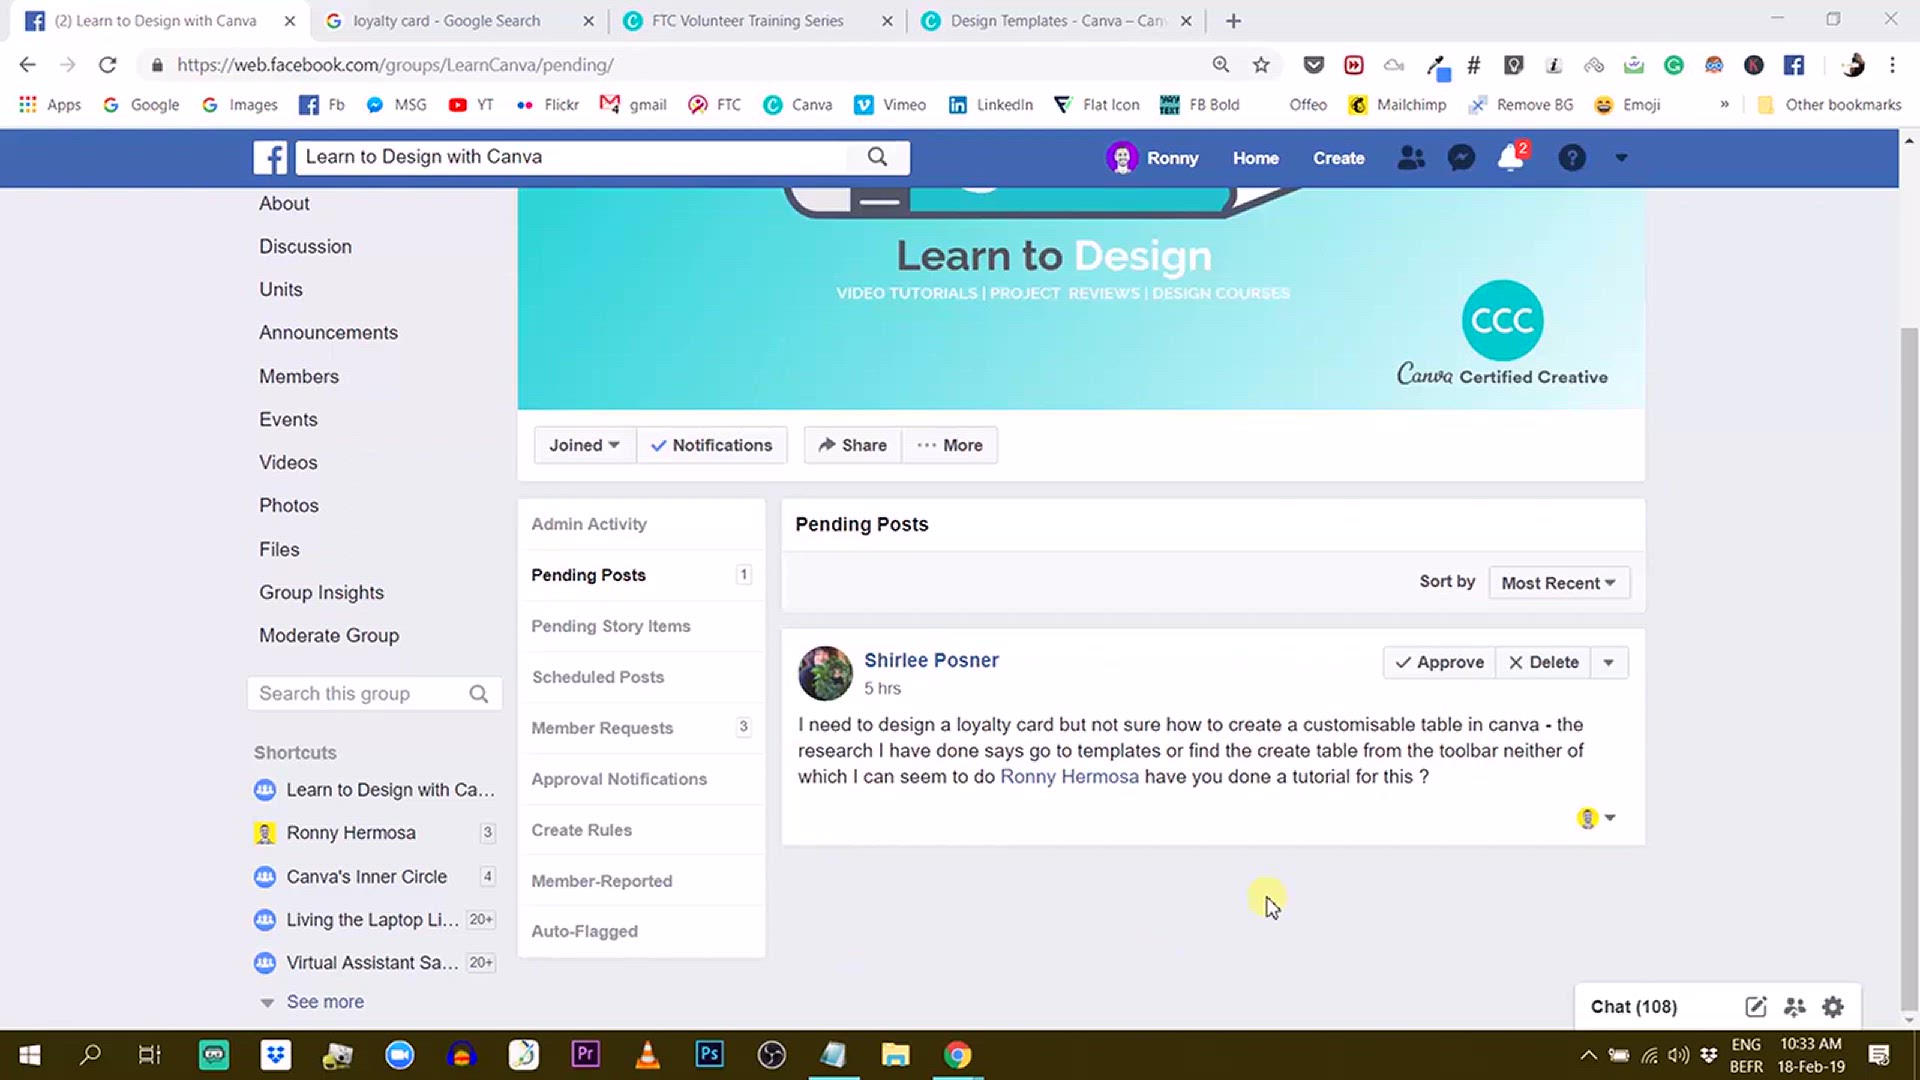Viewport: 1920px width, 1080px height.
Task: Click the search magnifier in Facebook search bar
Action: tap(877, 157)
